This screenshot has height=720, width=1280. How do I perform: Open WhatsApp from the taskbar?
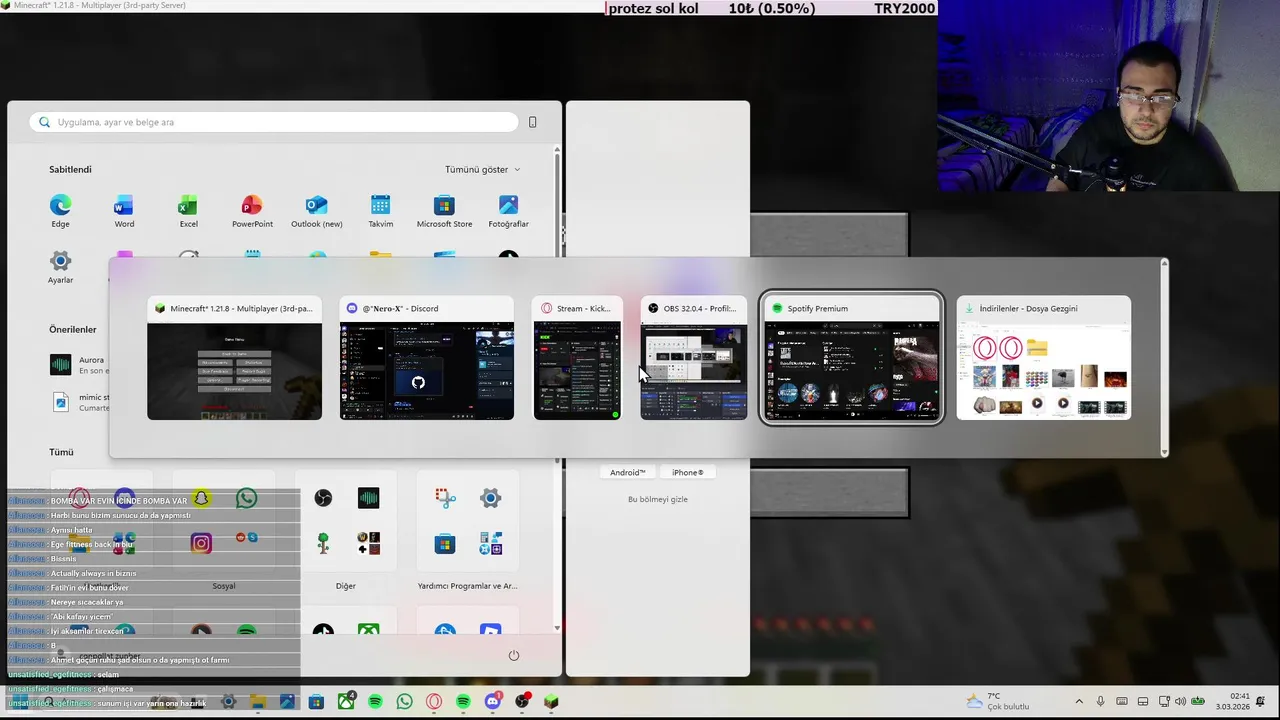(x=404, y=702)
